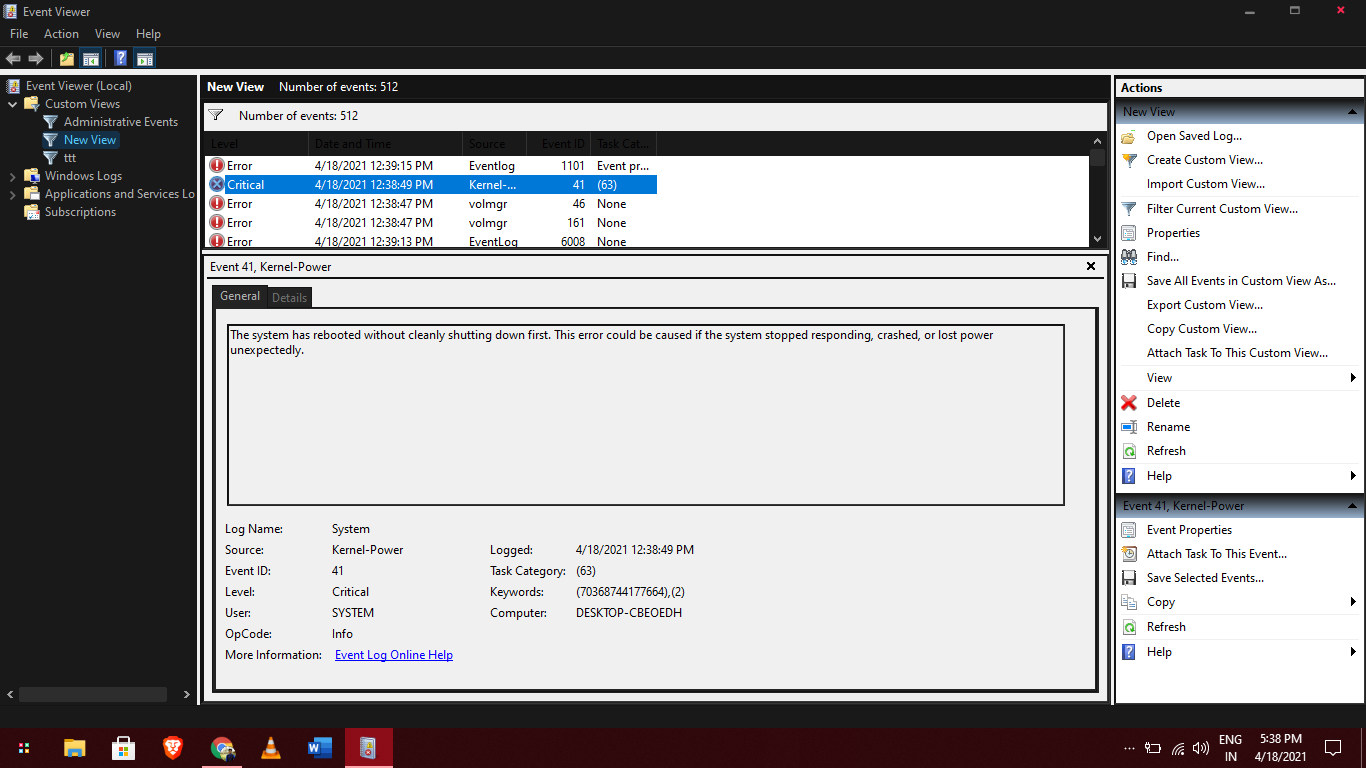Open the View submenu arrow in Actions
This screenshot has height=768, width=1366.
coord(1353,378)
